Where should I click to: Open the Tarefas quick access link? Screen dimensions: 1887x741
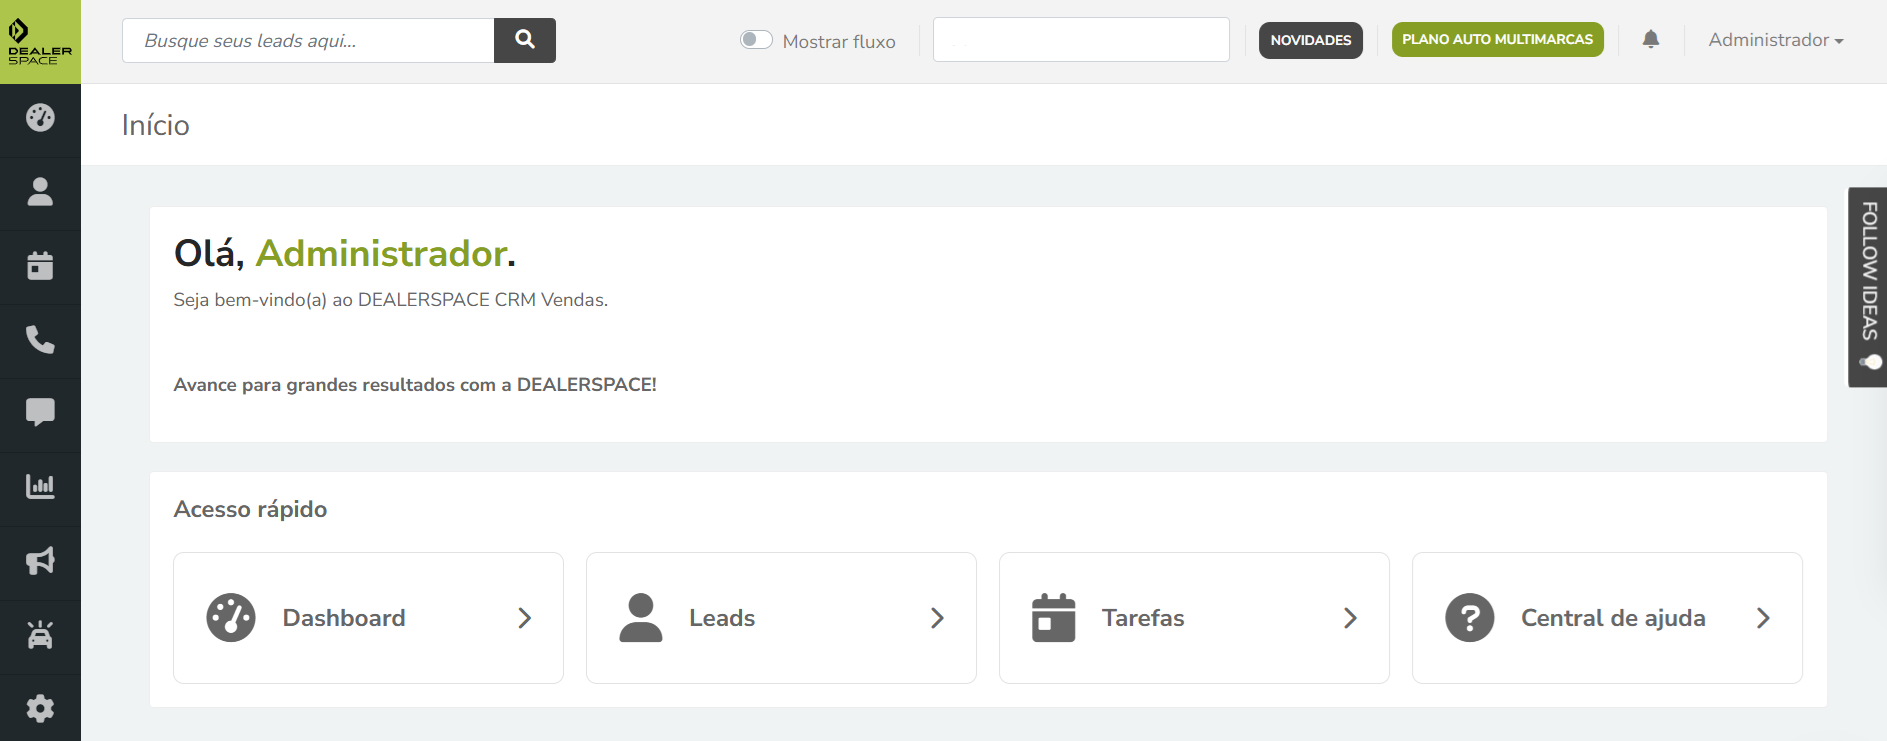pyautogui.click(x=1194, y=618)
